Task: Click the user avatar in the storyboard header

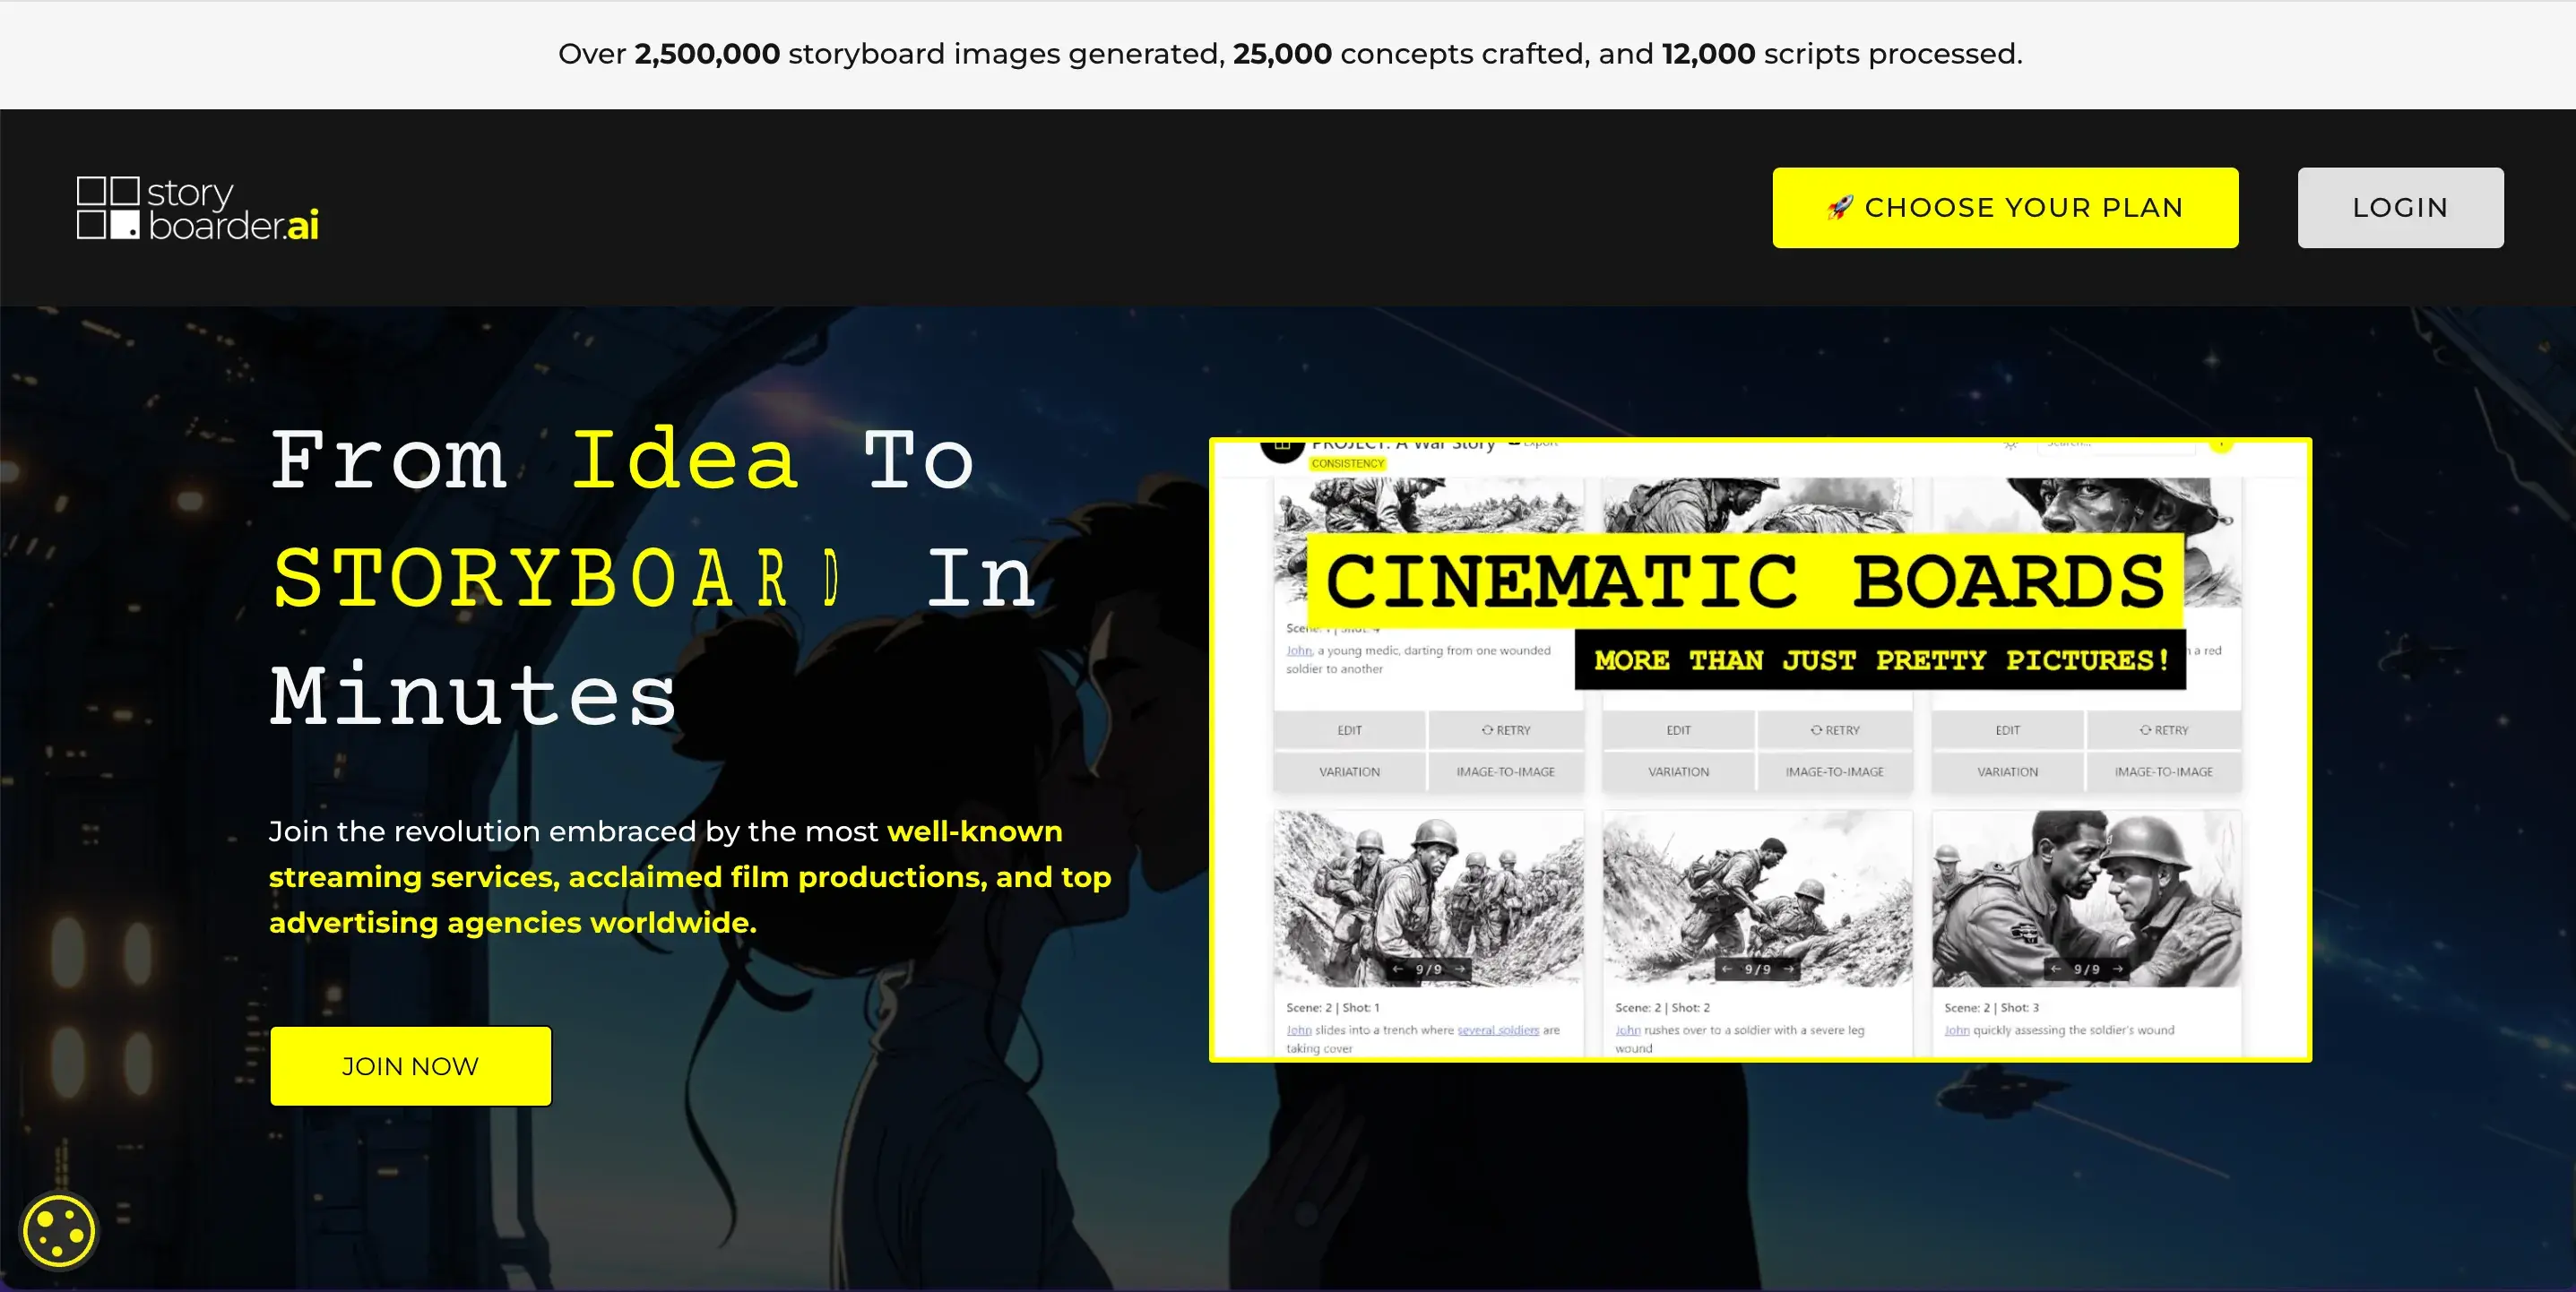Action: tap(2220, 445)
